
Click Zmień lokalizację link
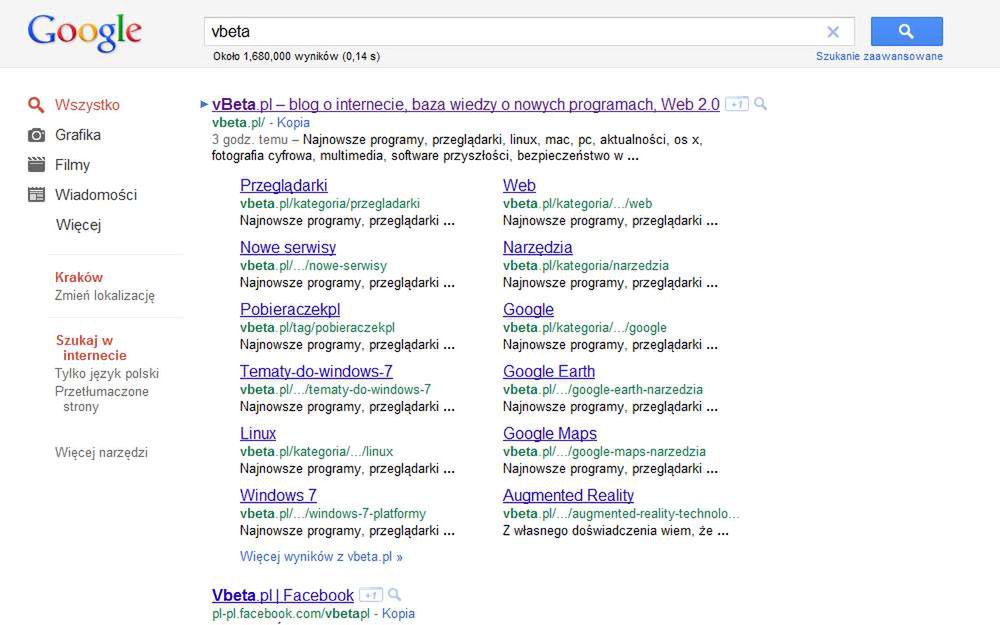[x=105, y=295]
